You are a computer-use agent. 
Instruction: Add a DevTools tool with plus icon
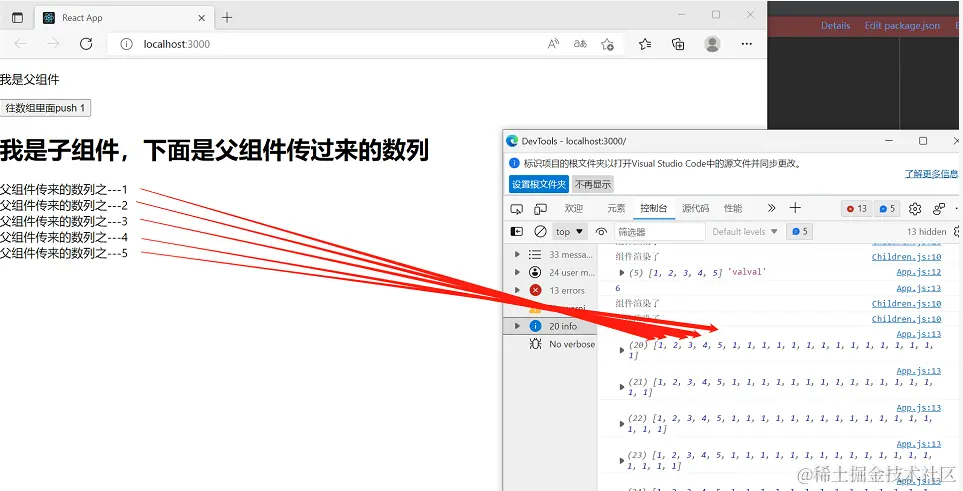795,208
